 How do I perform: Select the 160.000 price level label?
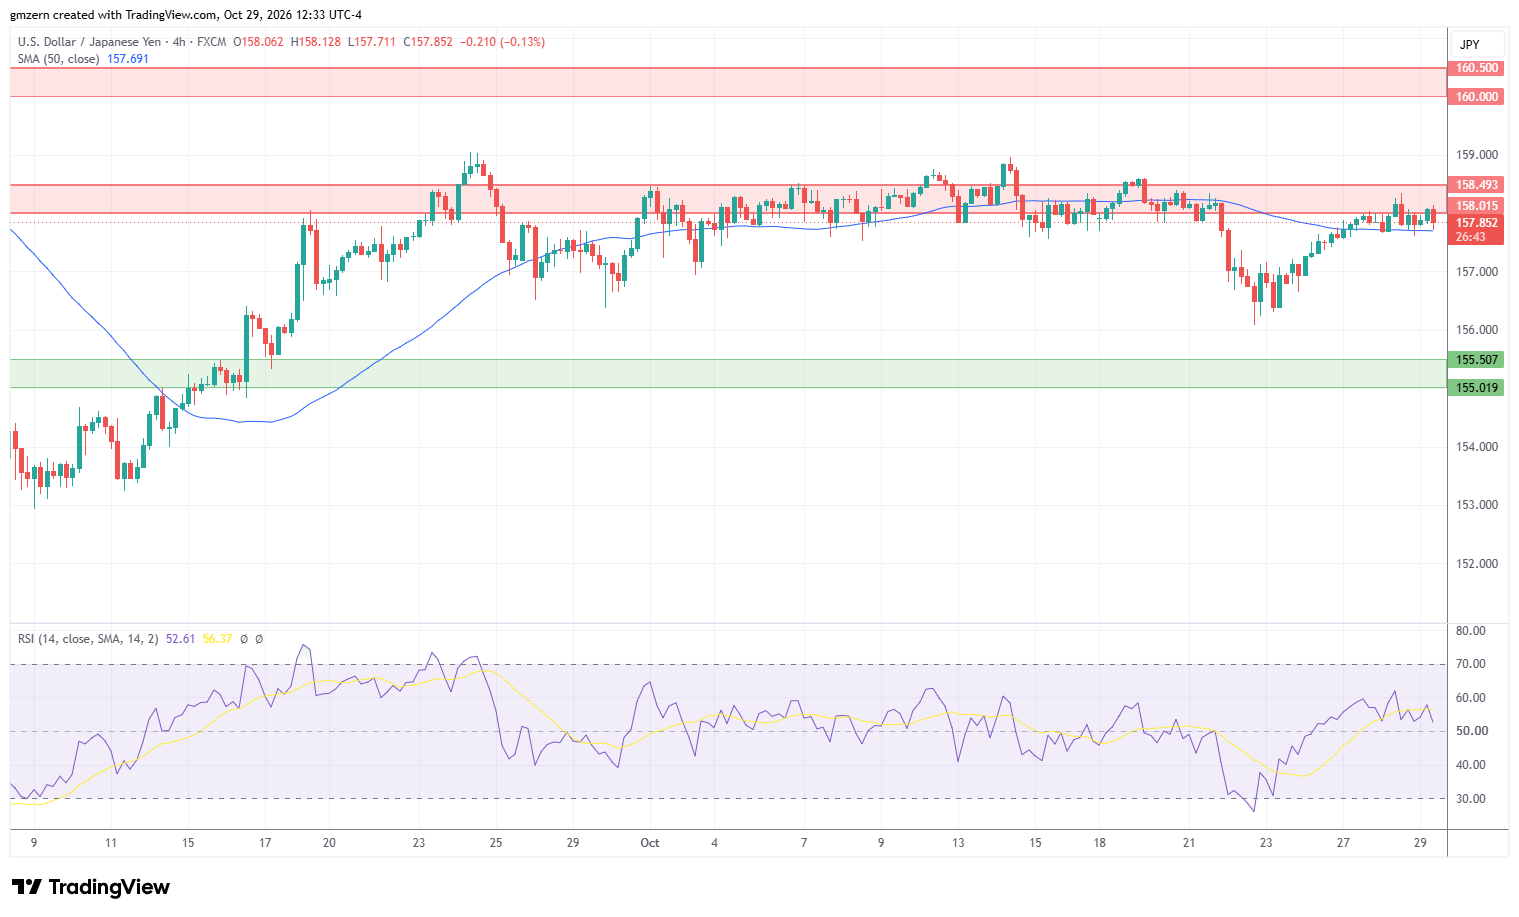(x=1476, y=97)
